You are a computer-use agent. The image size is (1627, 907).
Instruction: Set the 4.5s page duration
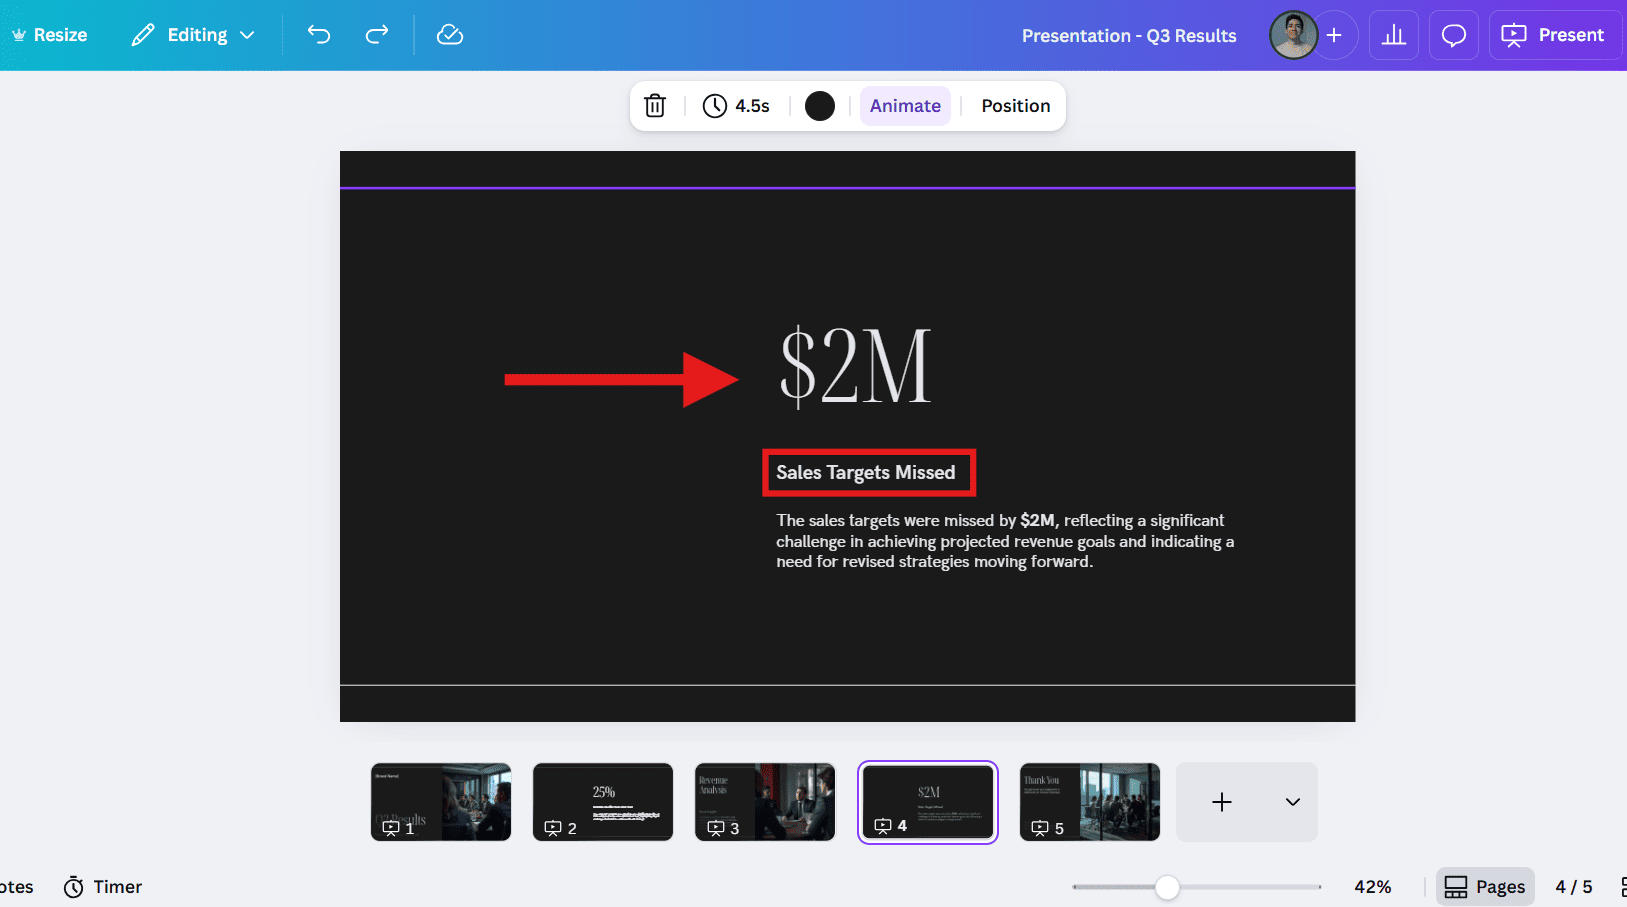737,106
